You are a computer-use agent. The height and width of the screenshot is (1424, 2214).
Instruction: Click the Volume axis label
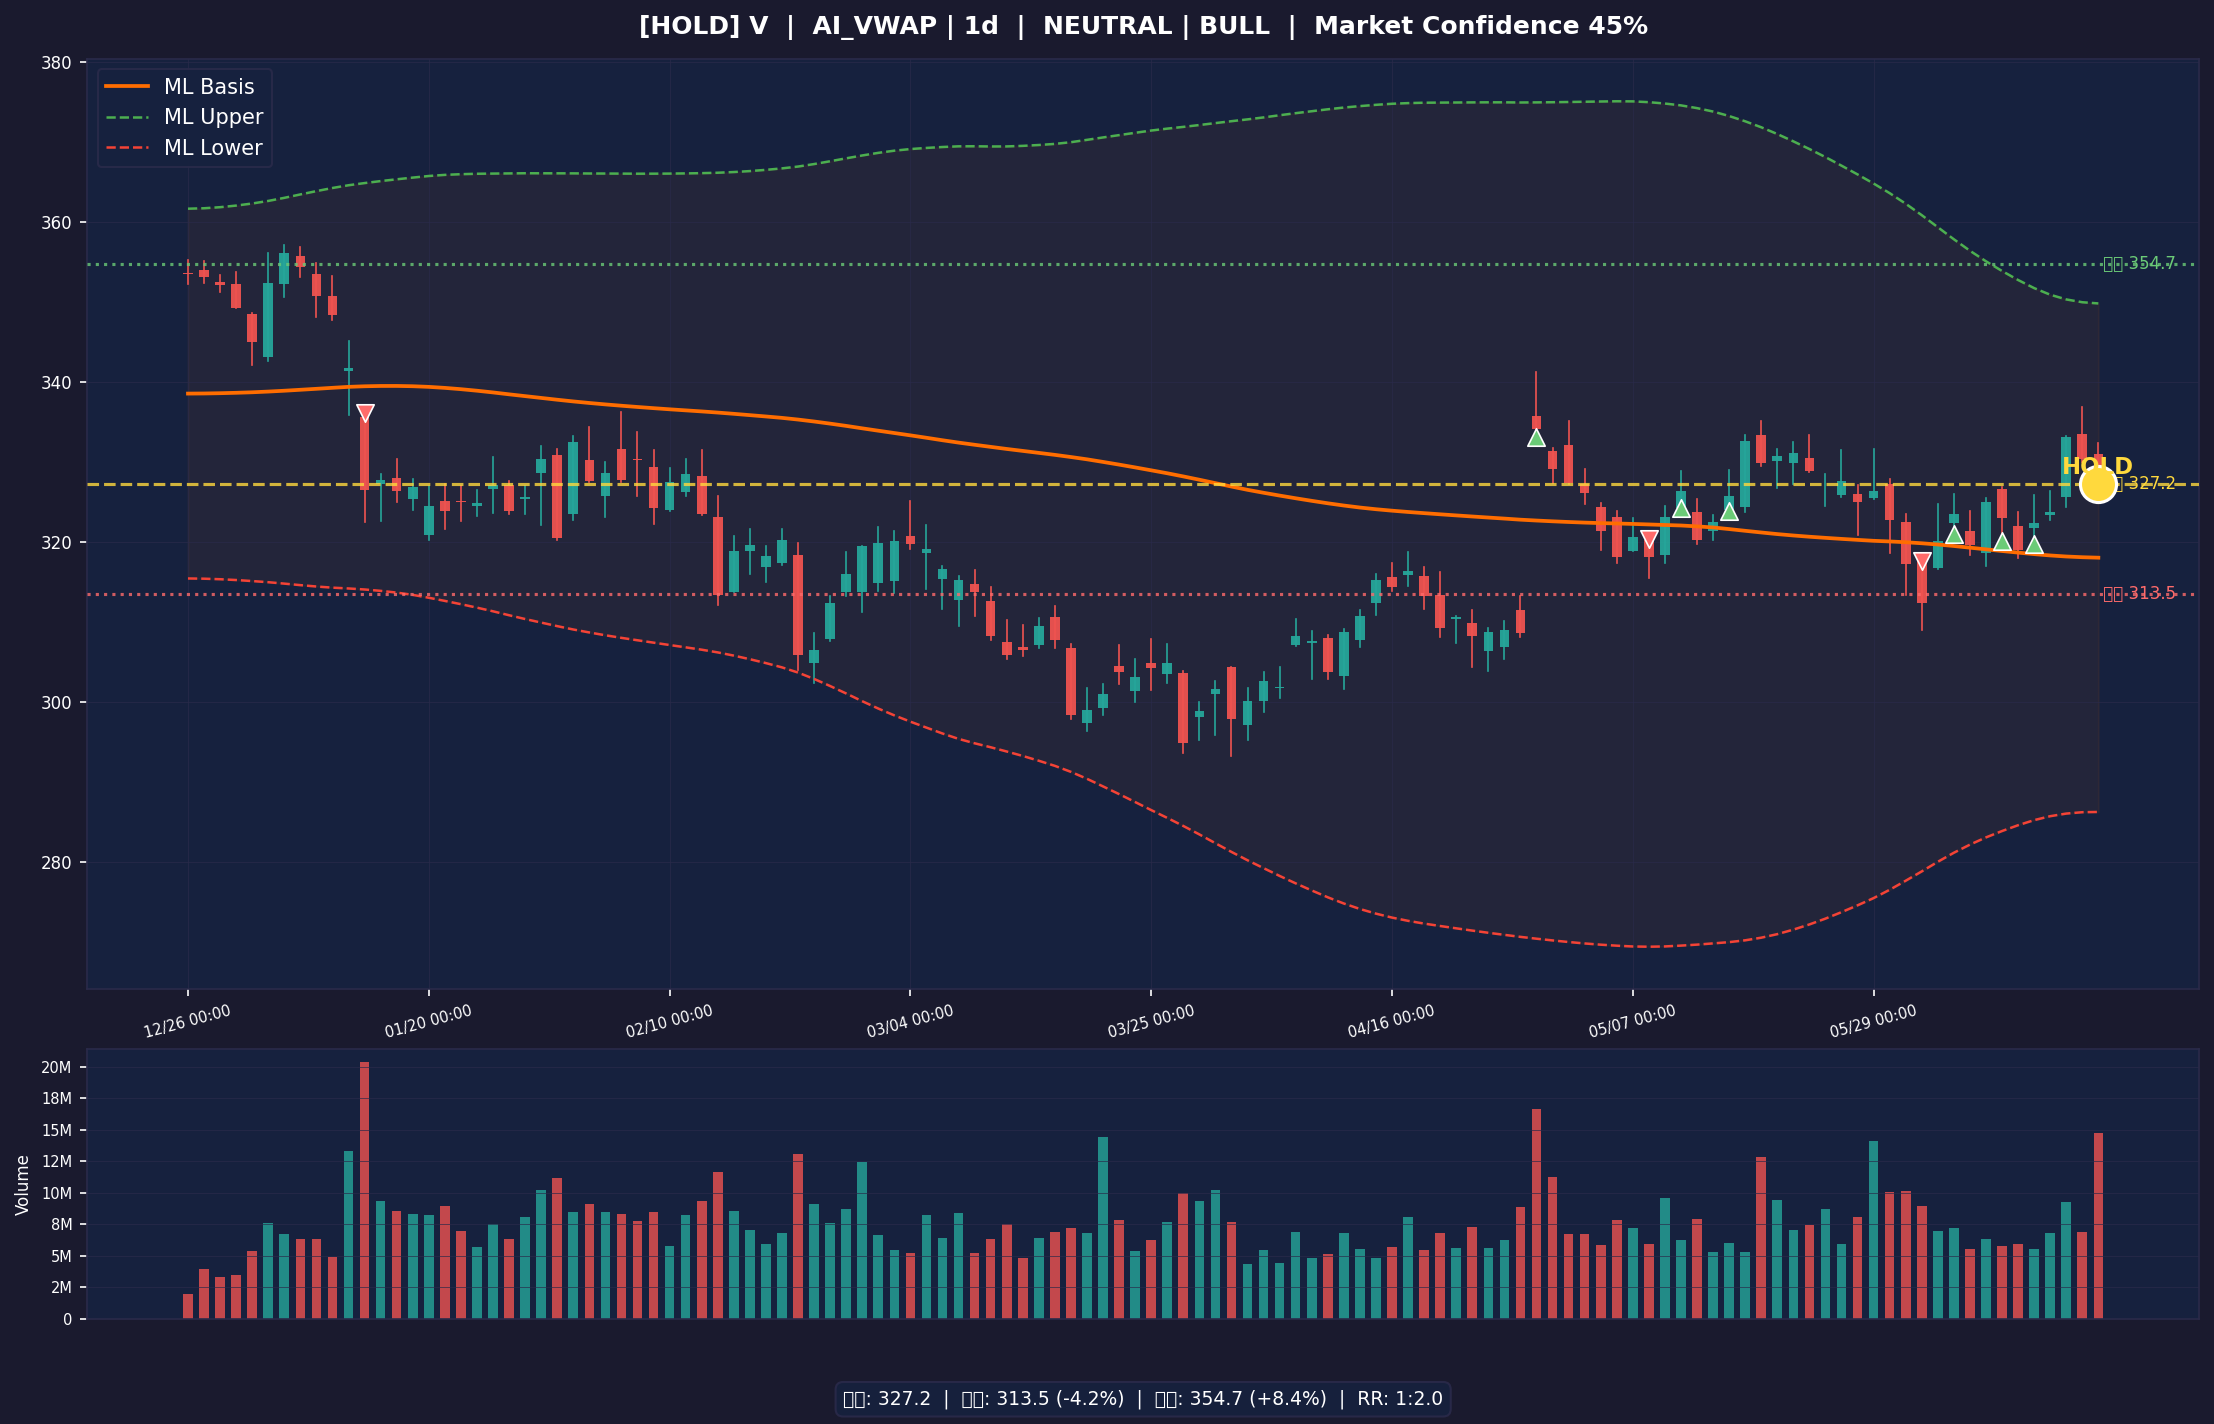point(22,1185)
